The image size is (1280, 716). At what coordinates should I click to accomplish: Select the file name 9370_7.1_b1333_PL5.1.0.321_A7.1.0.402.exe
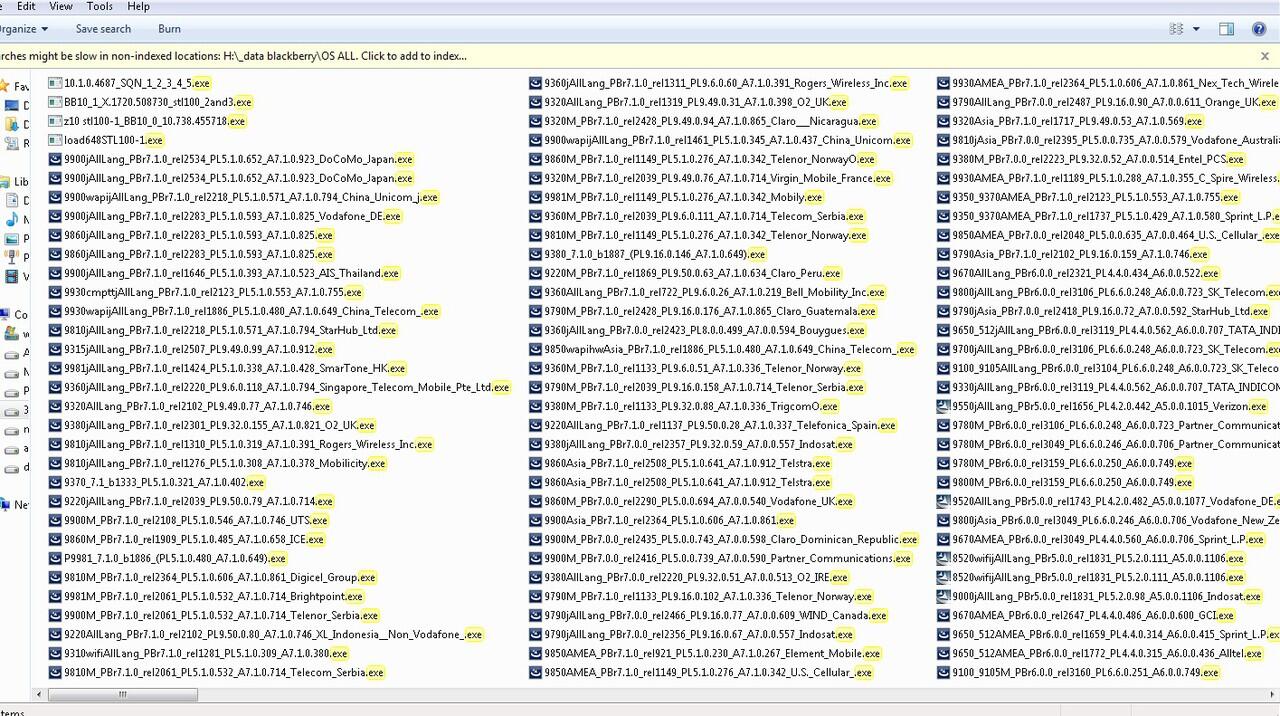pos(164,482)
